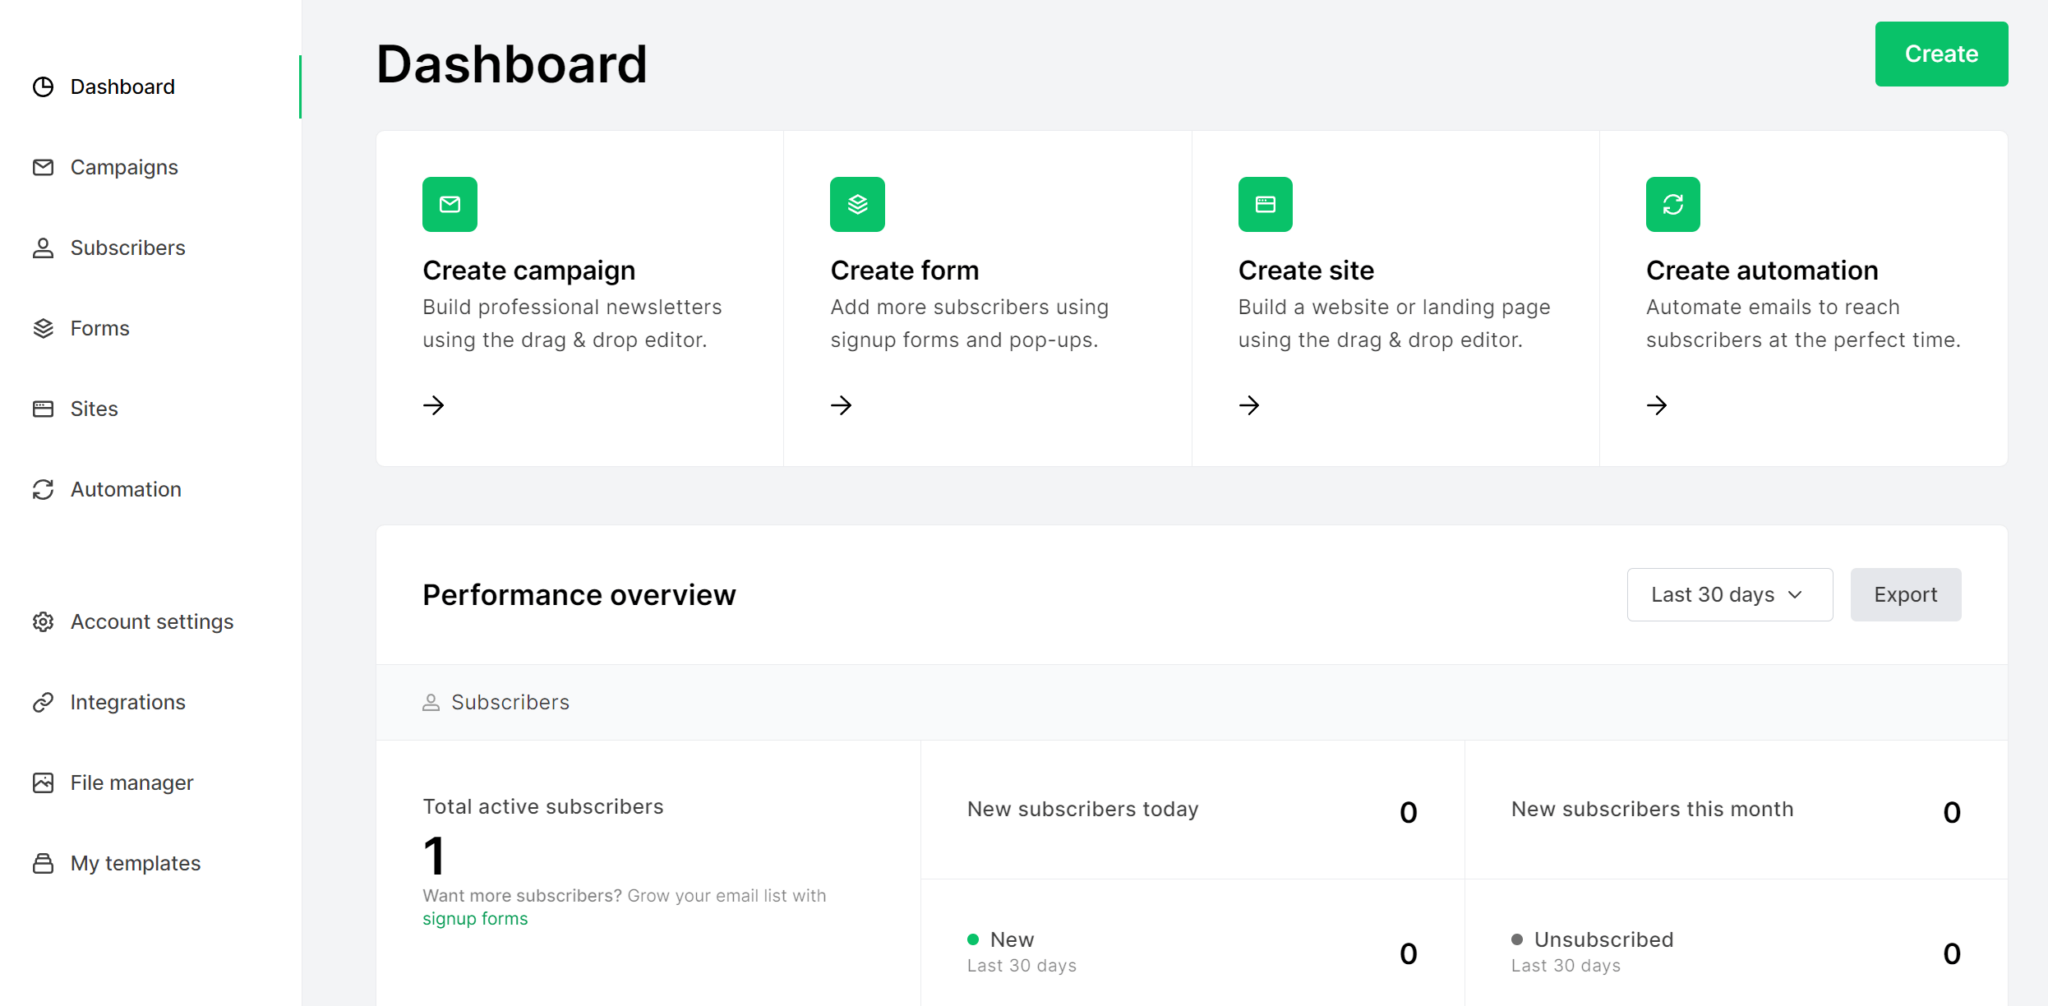The image size is (2048, 1006).
Task: Click the arrow under Create campaign
Action: coord(434,405)
